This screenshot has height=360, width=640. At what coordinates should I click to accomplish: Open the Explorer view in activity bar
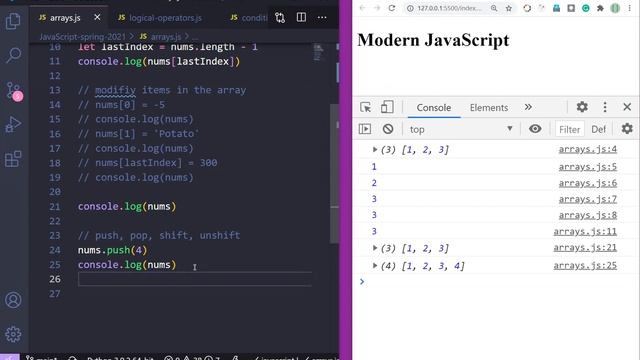pyautogui.click(x=13, y=20)
